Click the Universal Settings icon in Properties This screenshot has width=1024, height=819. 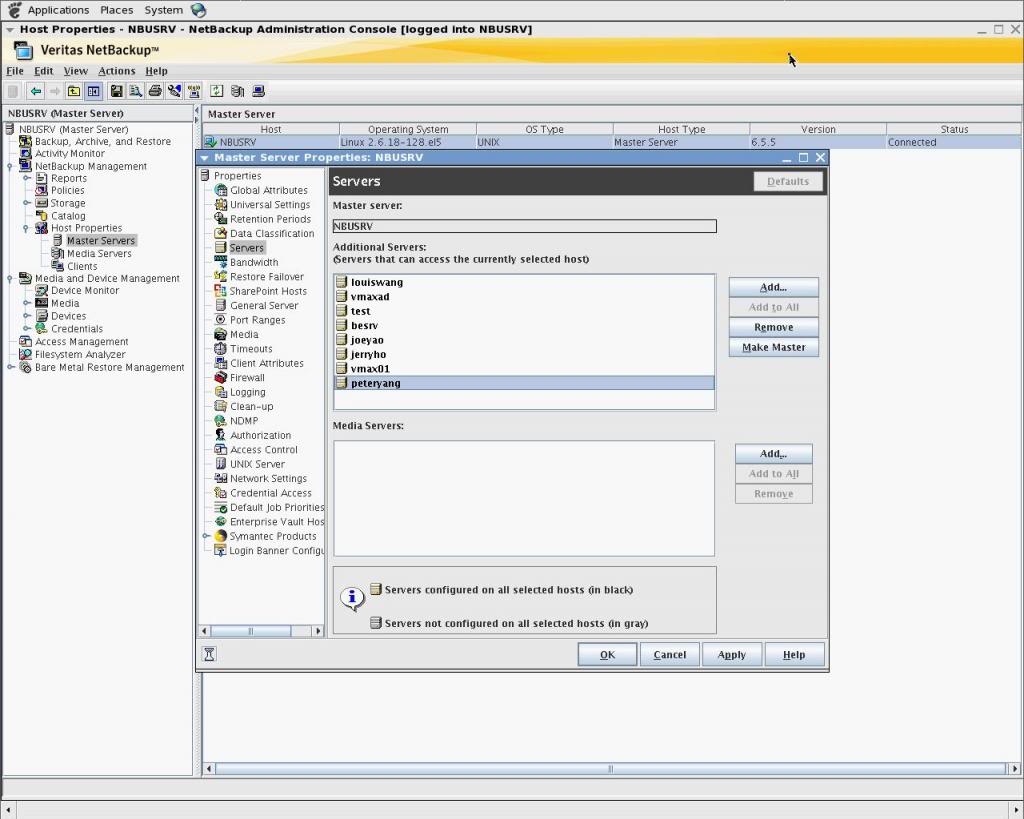[x=221, y=204]
